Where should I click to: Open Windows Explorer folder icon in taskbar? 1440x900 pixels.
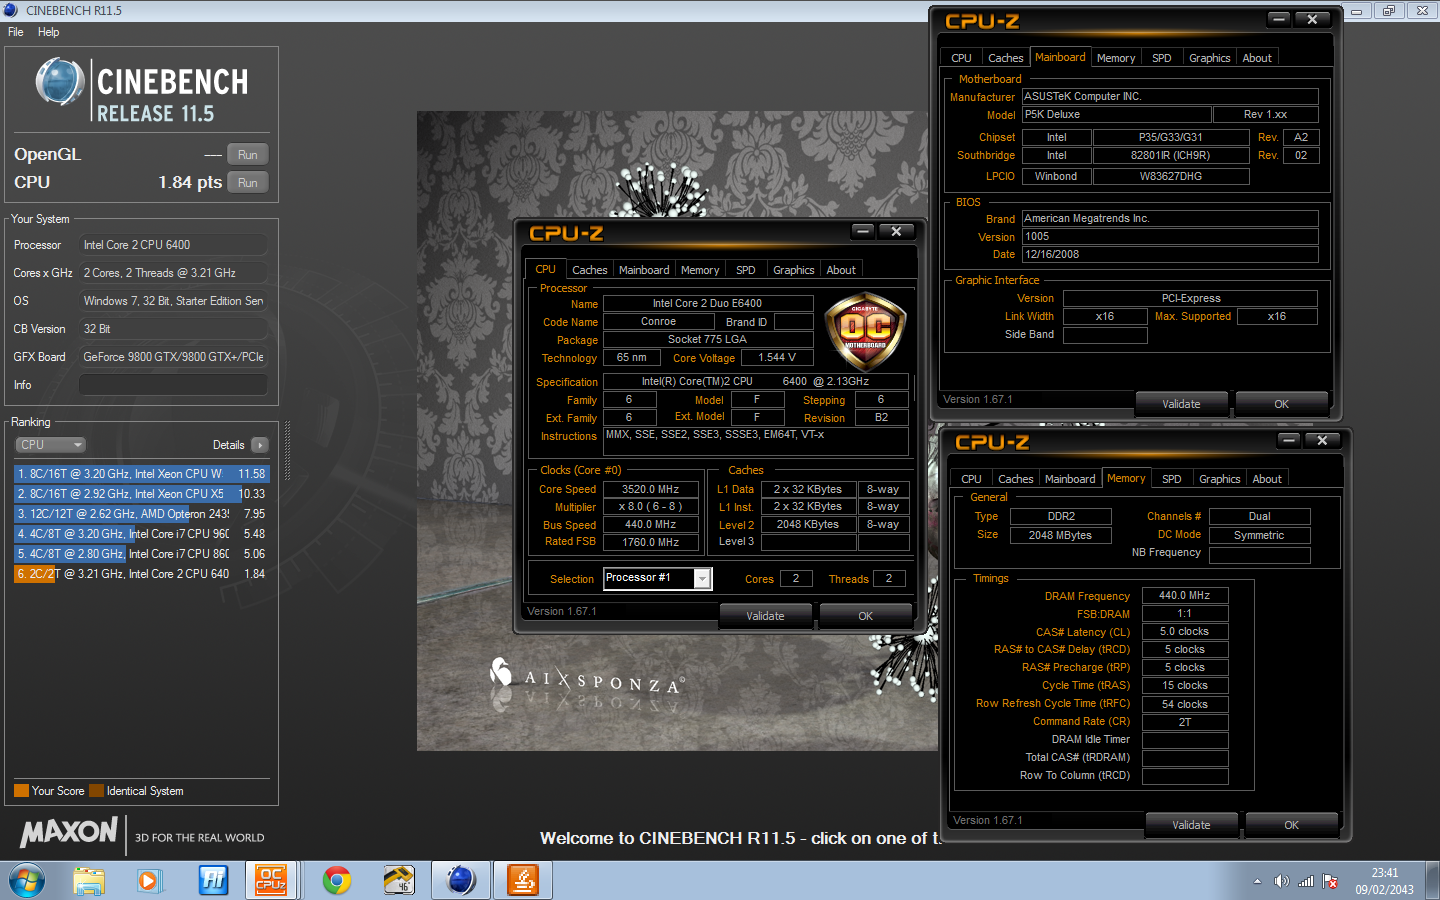[x=89, y=881]
